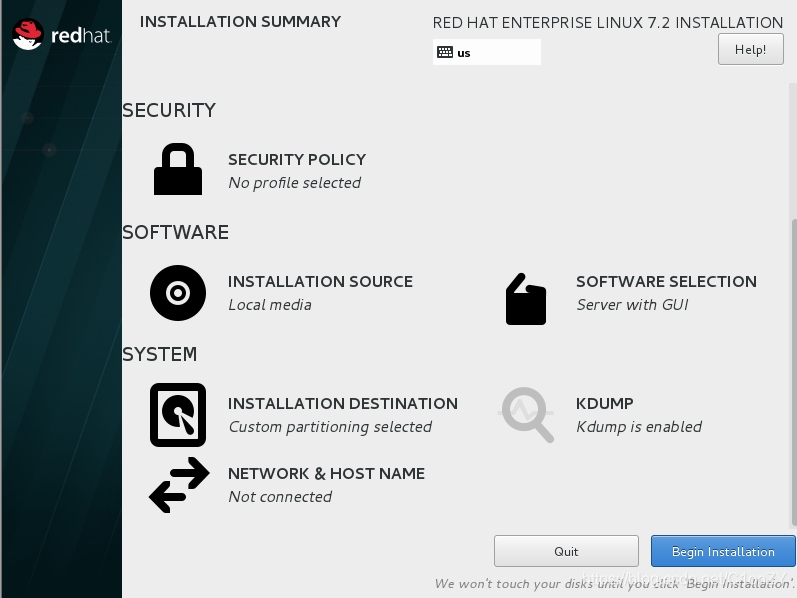Click the Quit button
The height and width of the screenshot is (598, 797).
[566, 551]
